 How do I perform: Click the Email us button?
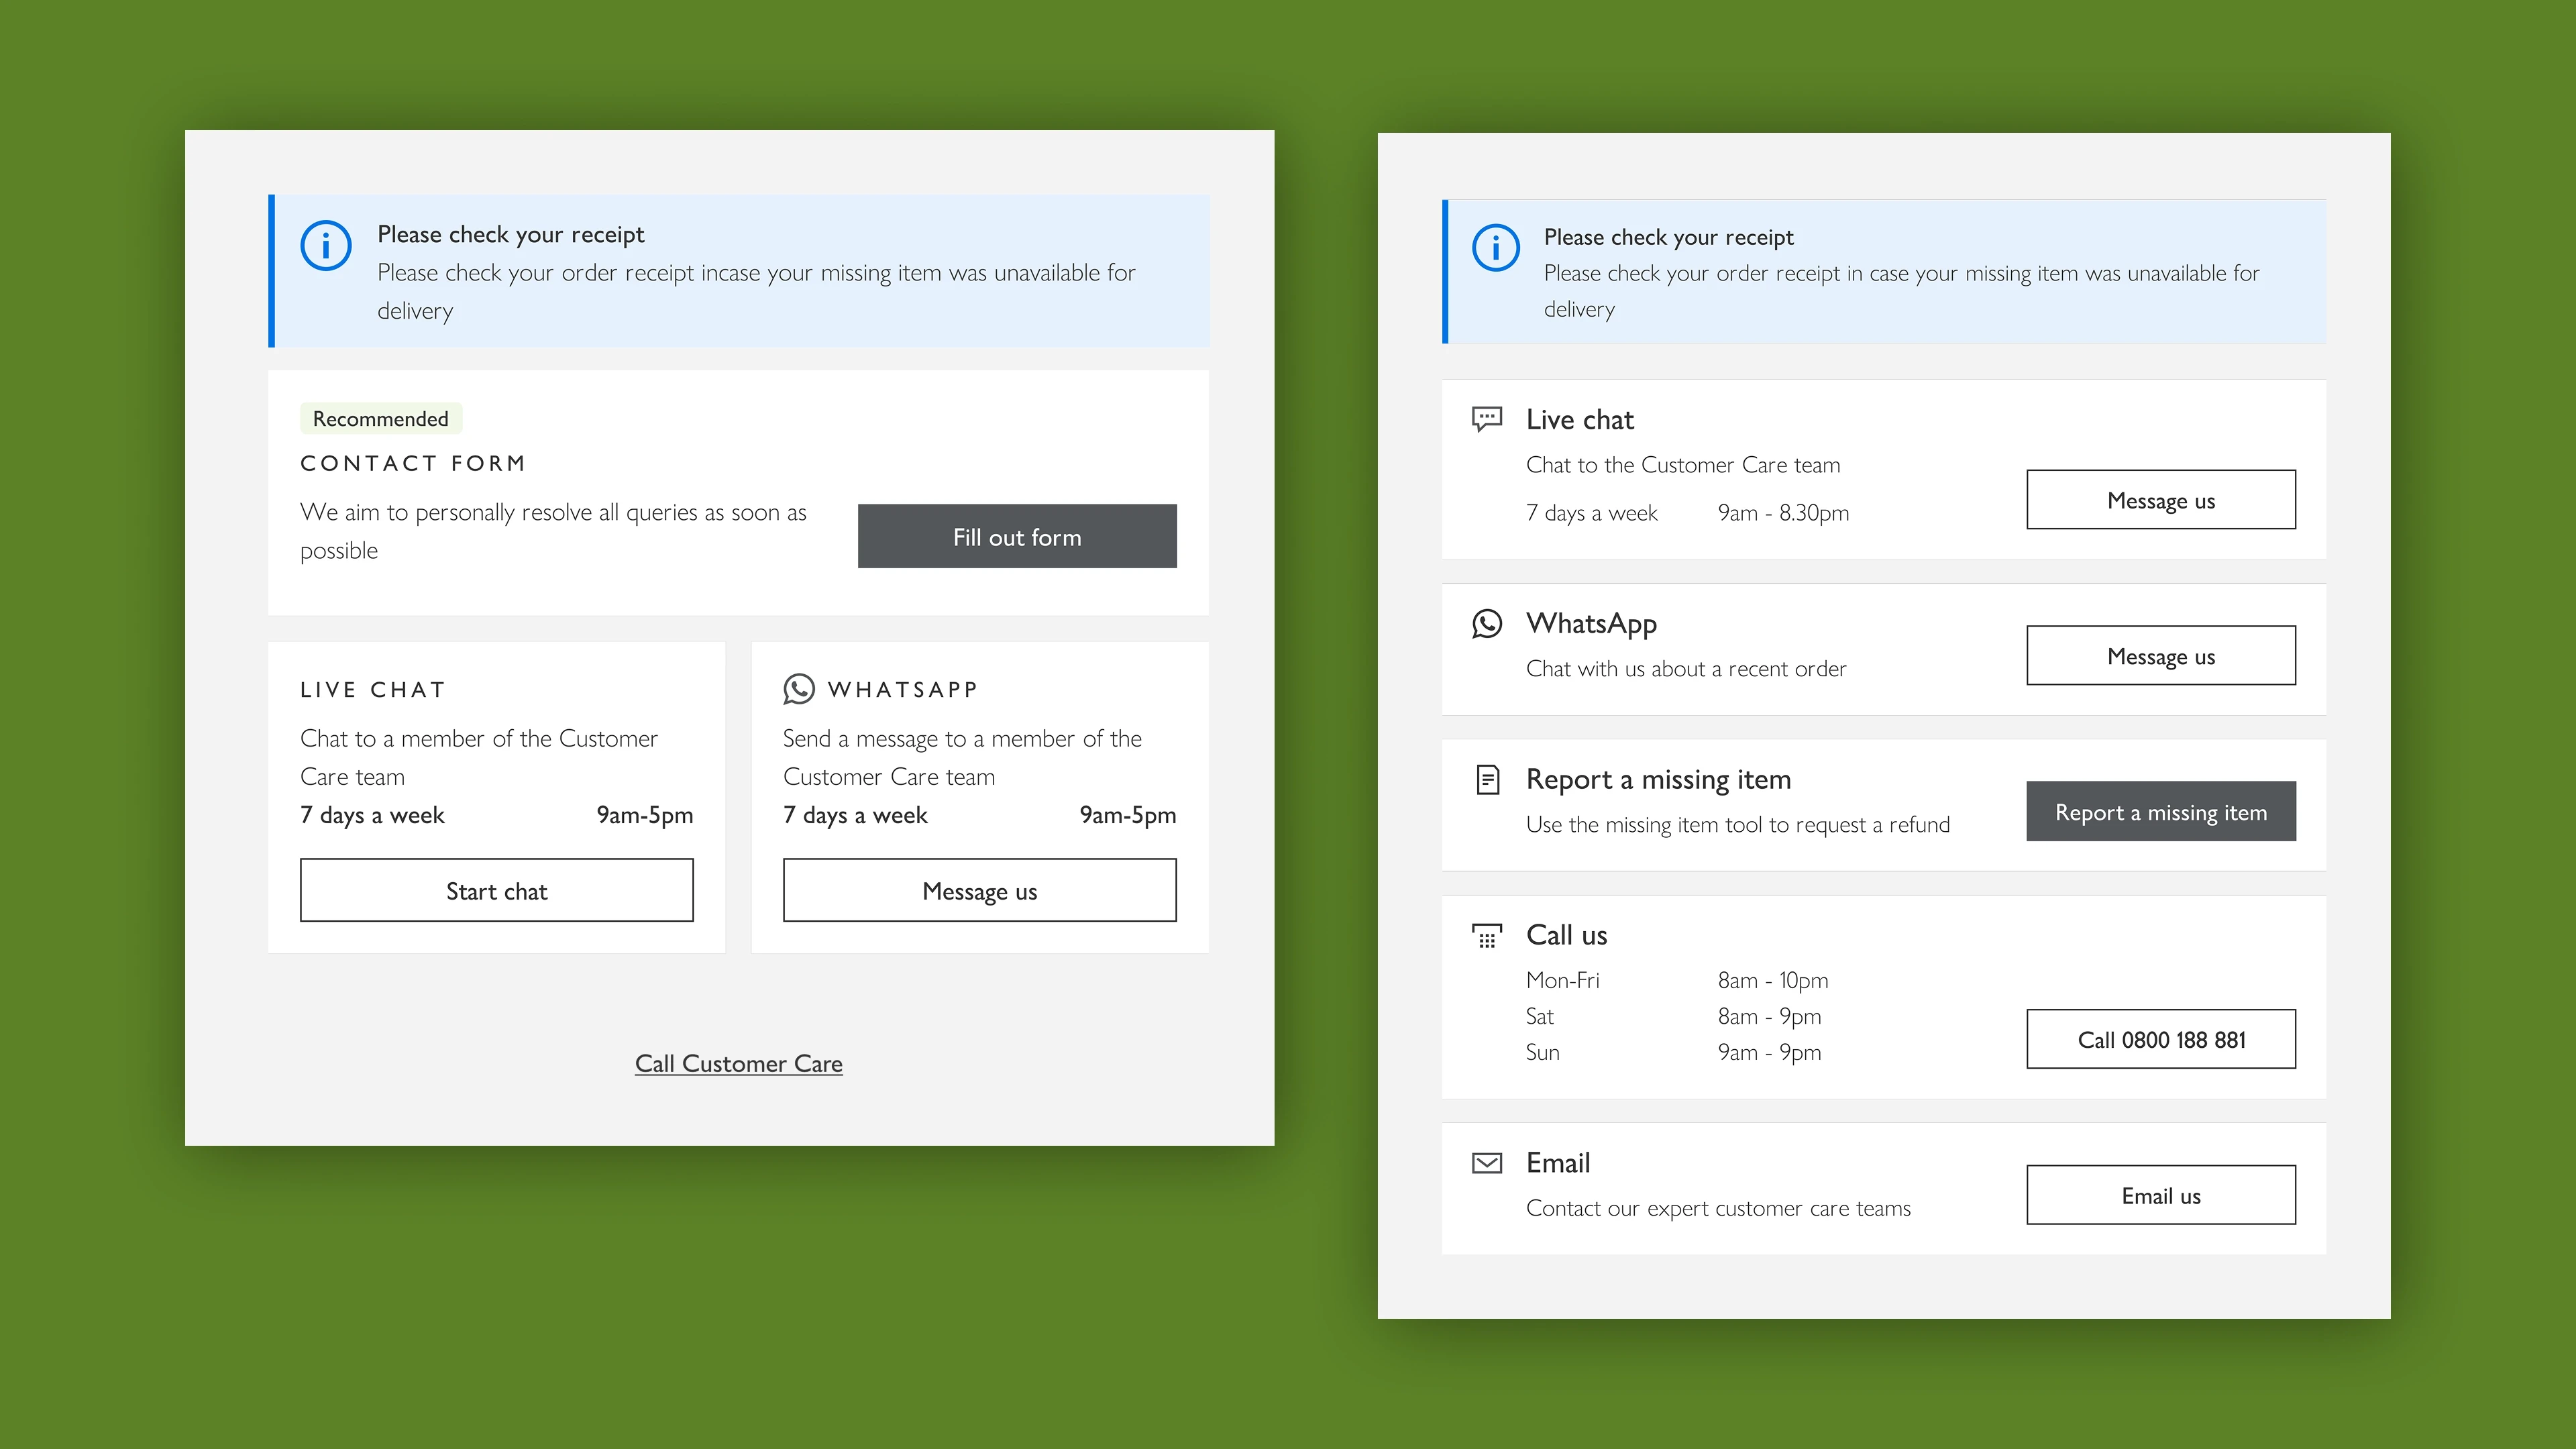[2161, 1195]
